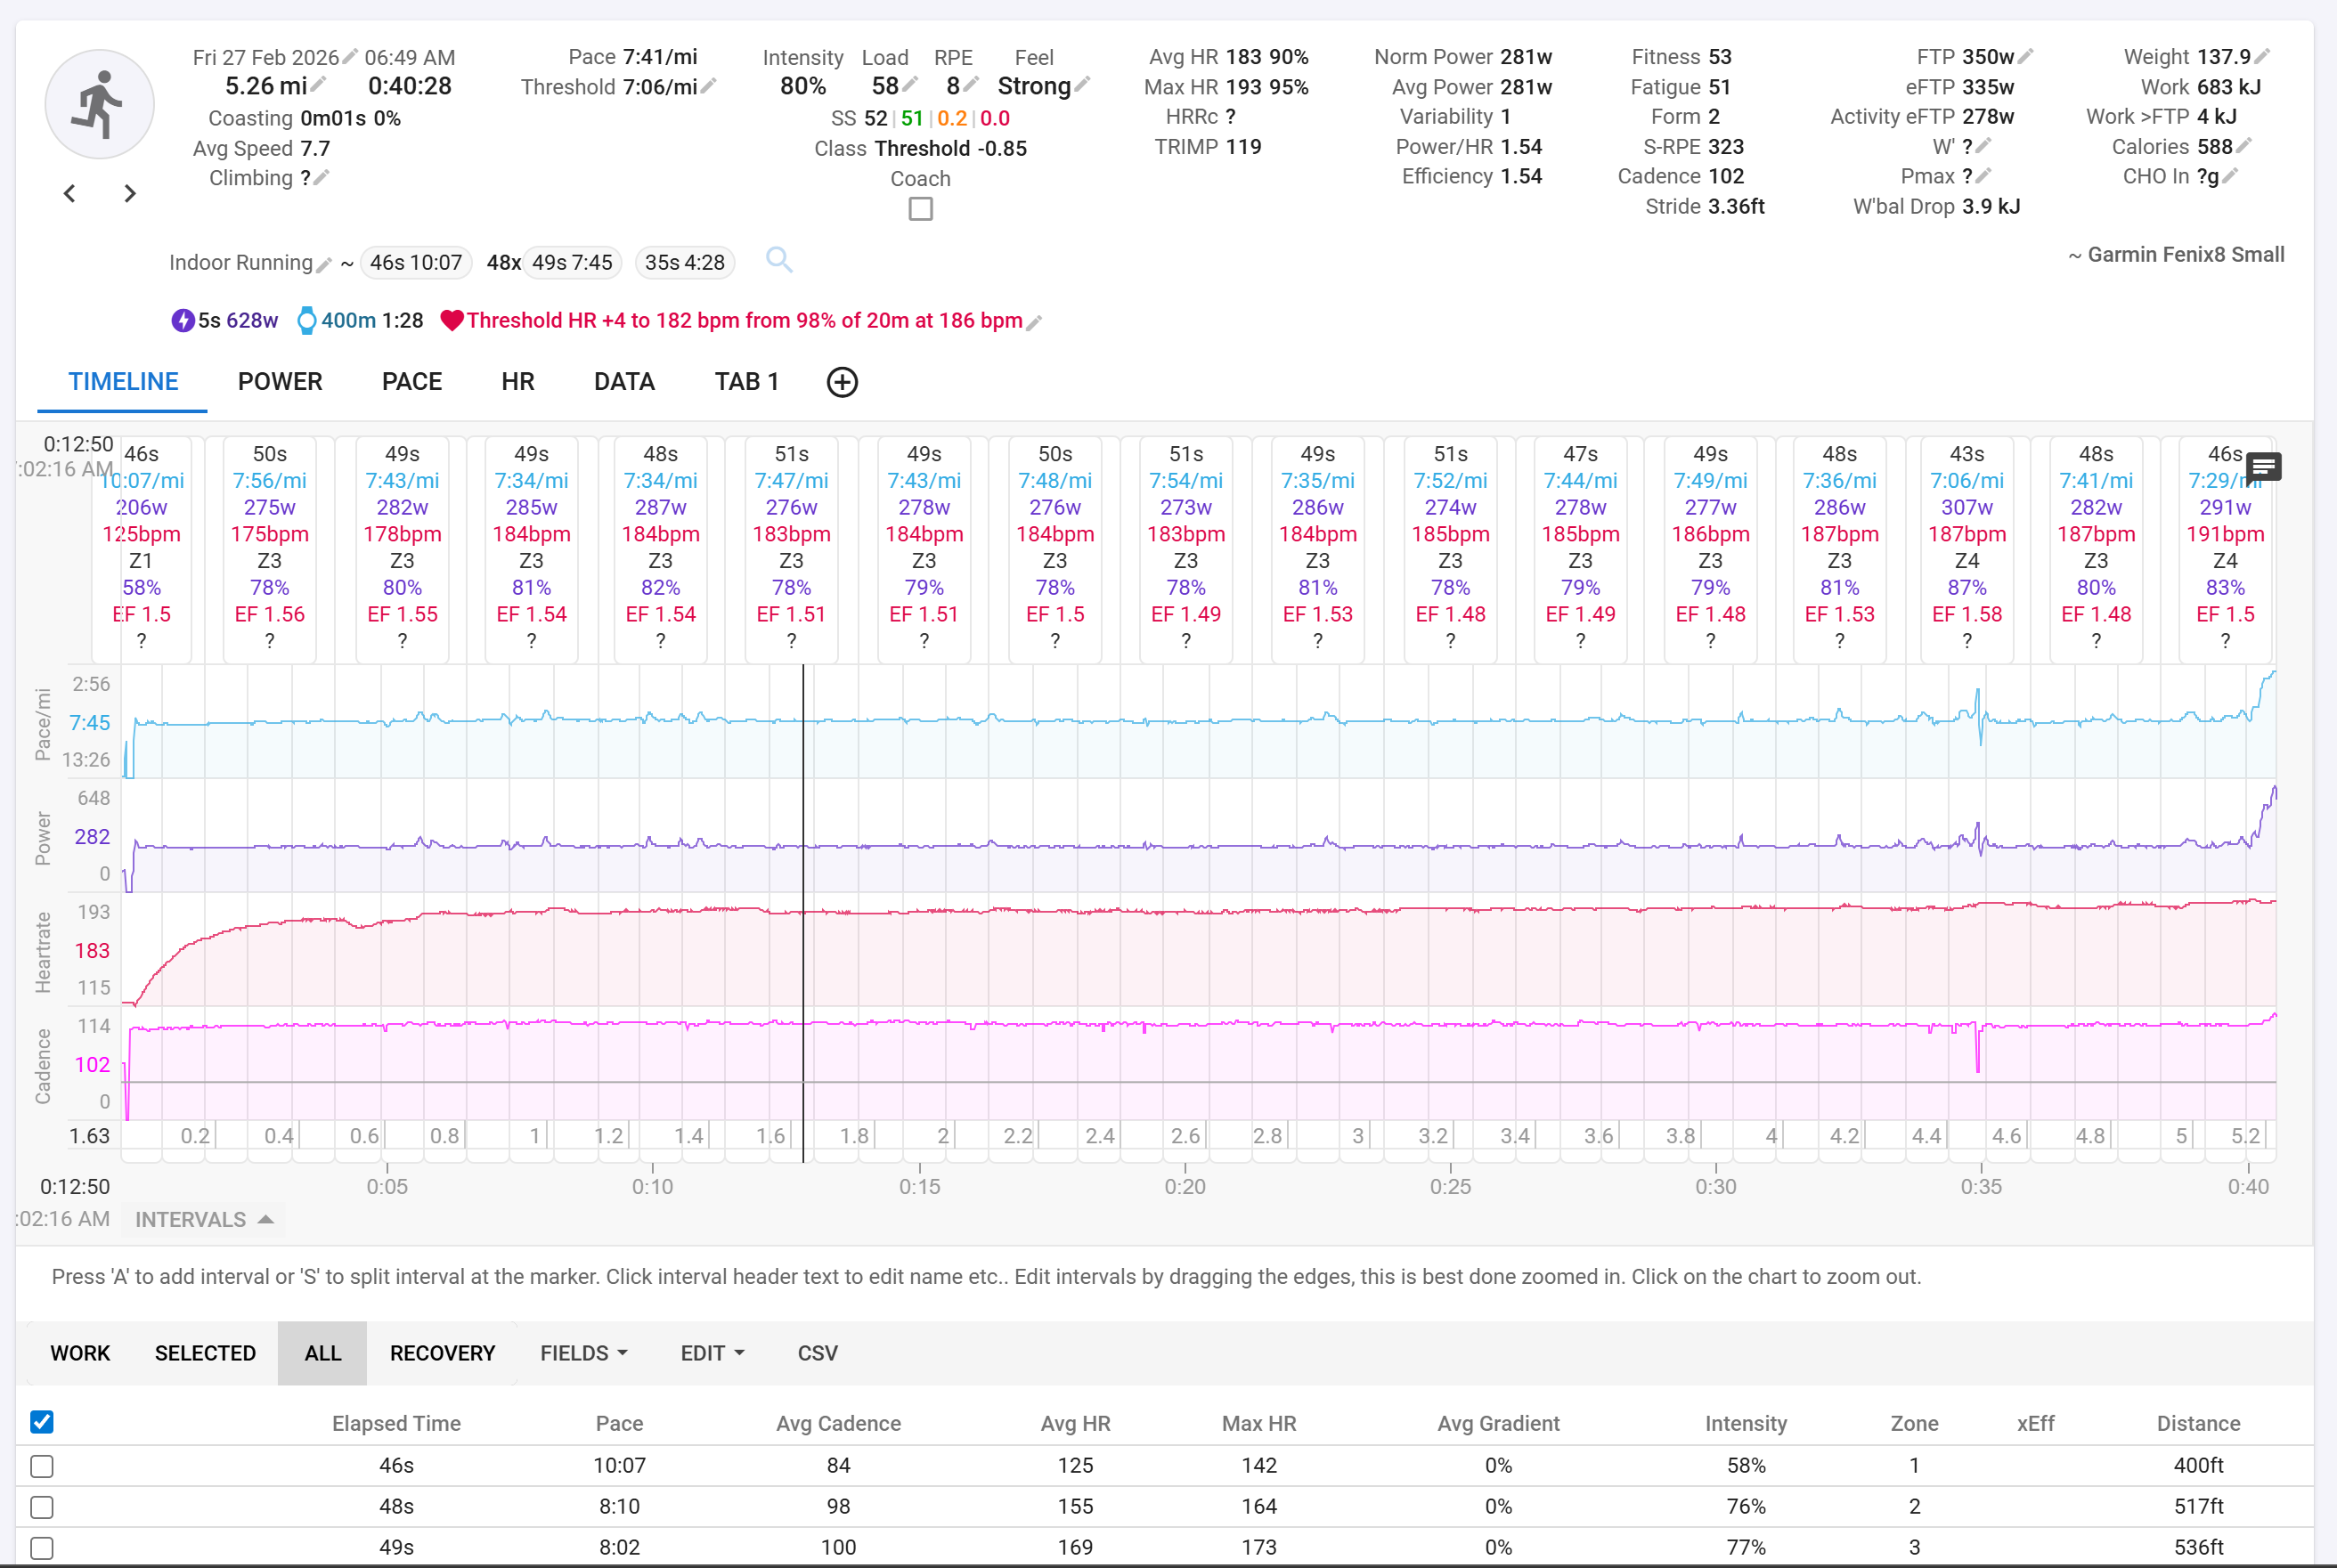Viewport: 2337px width, 1568px height.
Task: Check the 46s interval row checkbox
Action: pyautogui.click(x=42, y=1466)
